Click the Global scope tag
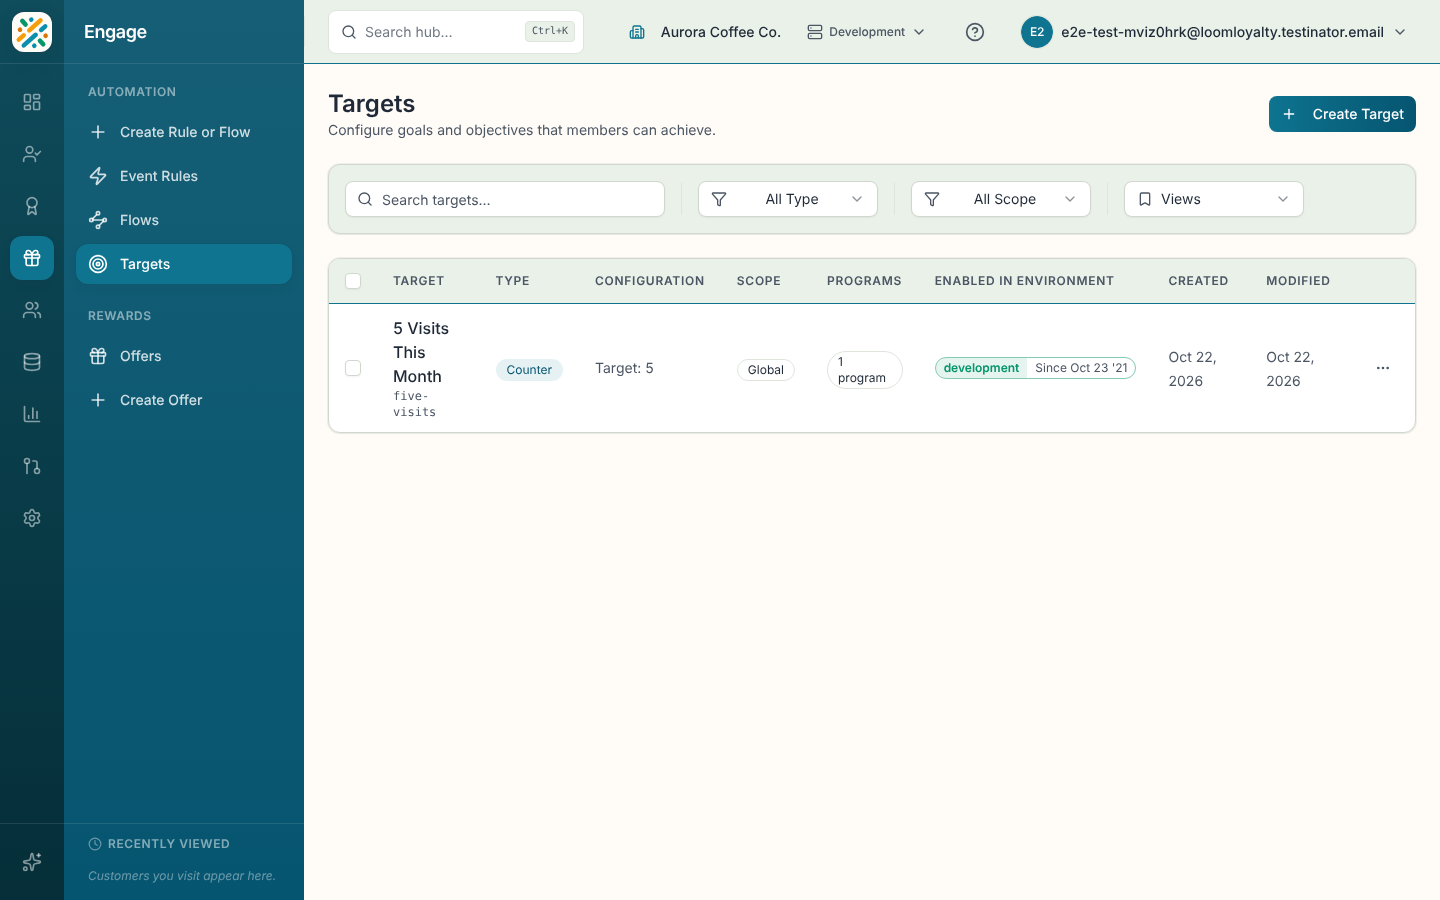1440x900 pixels. (x=766, y=369)
